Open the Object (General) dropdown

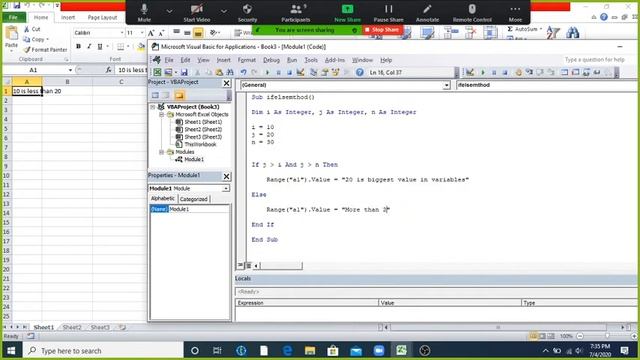[x=447, y=85]
